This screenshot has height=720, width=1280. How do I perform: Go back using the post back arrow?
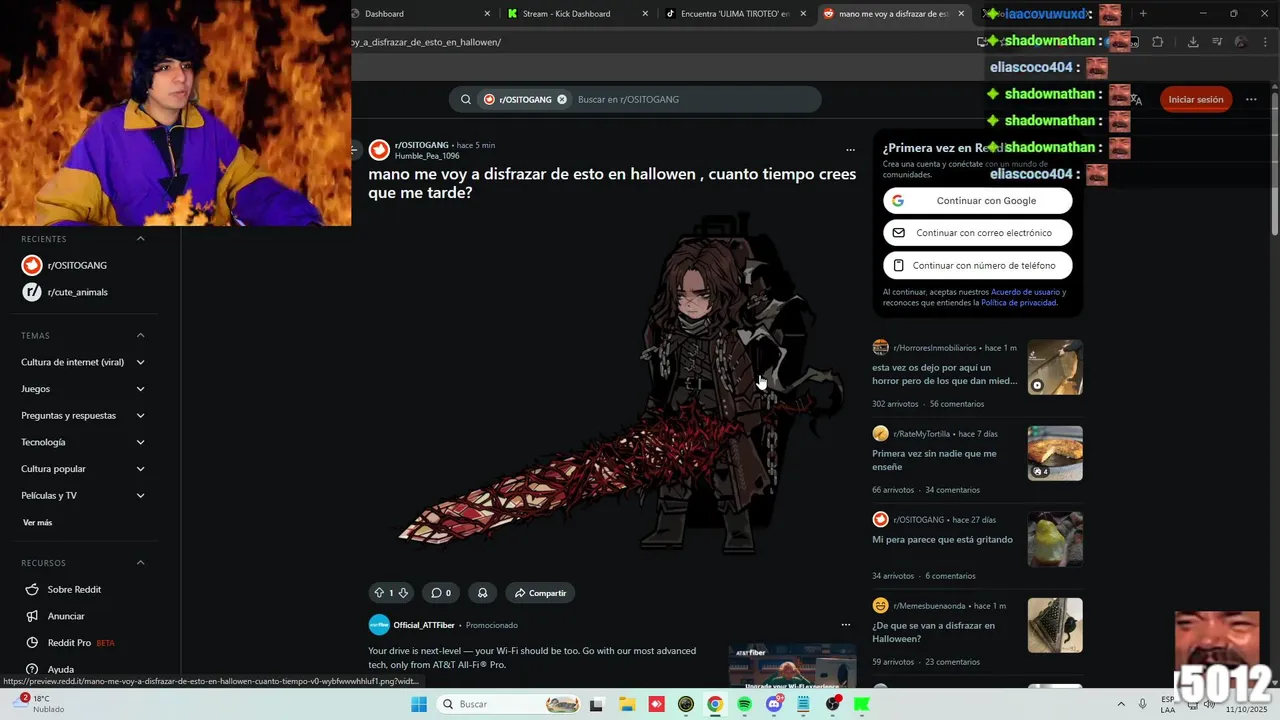(354, 150)
